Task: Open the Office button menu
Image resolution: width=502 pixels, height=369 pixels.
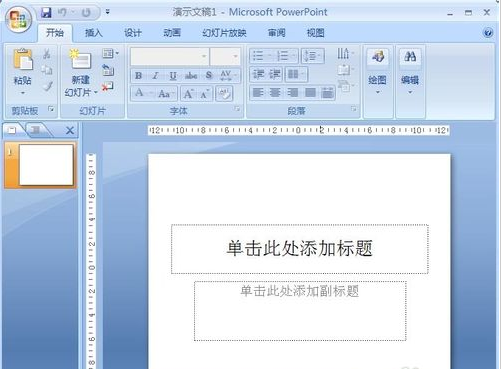Action: coord(18,18)
